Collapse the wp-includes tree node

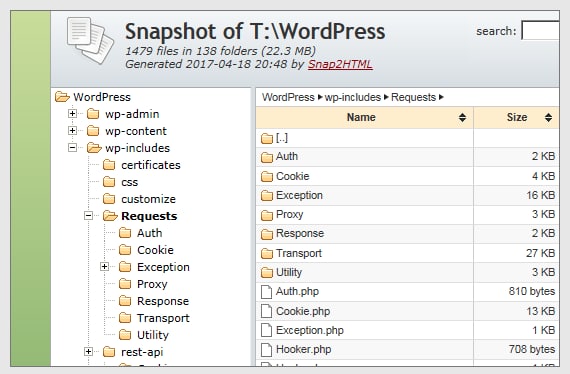coord(72,148)
